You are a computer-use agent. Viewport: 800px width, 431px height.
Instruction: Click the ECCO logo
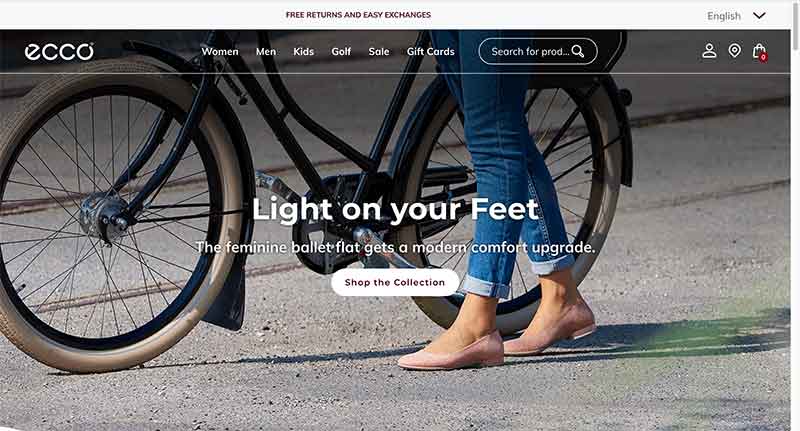click(x=59, y=52)
